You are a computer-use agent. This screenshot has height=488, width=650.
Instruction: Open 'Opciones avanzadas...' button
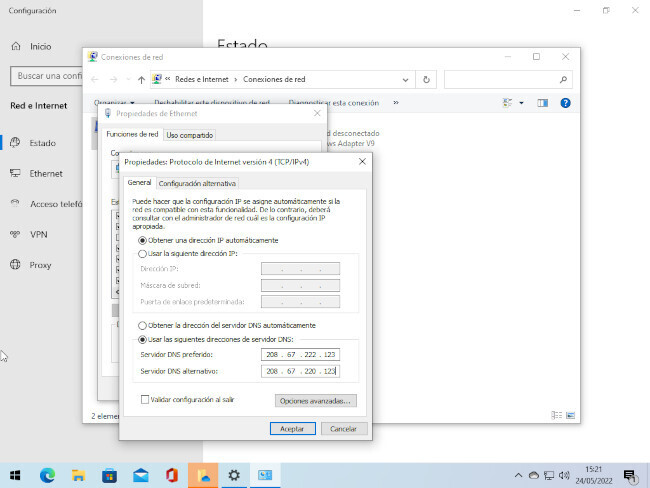click(315, 400)
